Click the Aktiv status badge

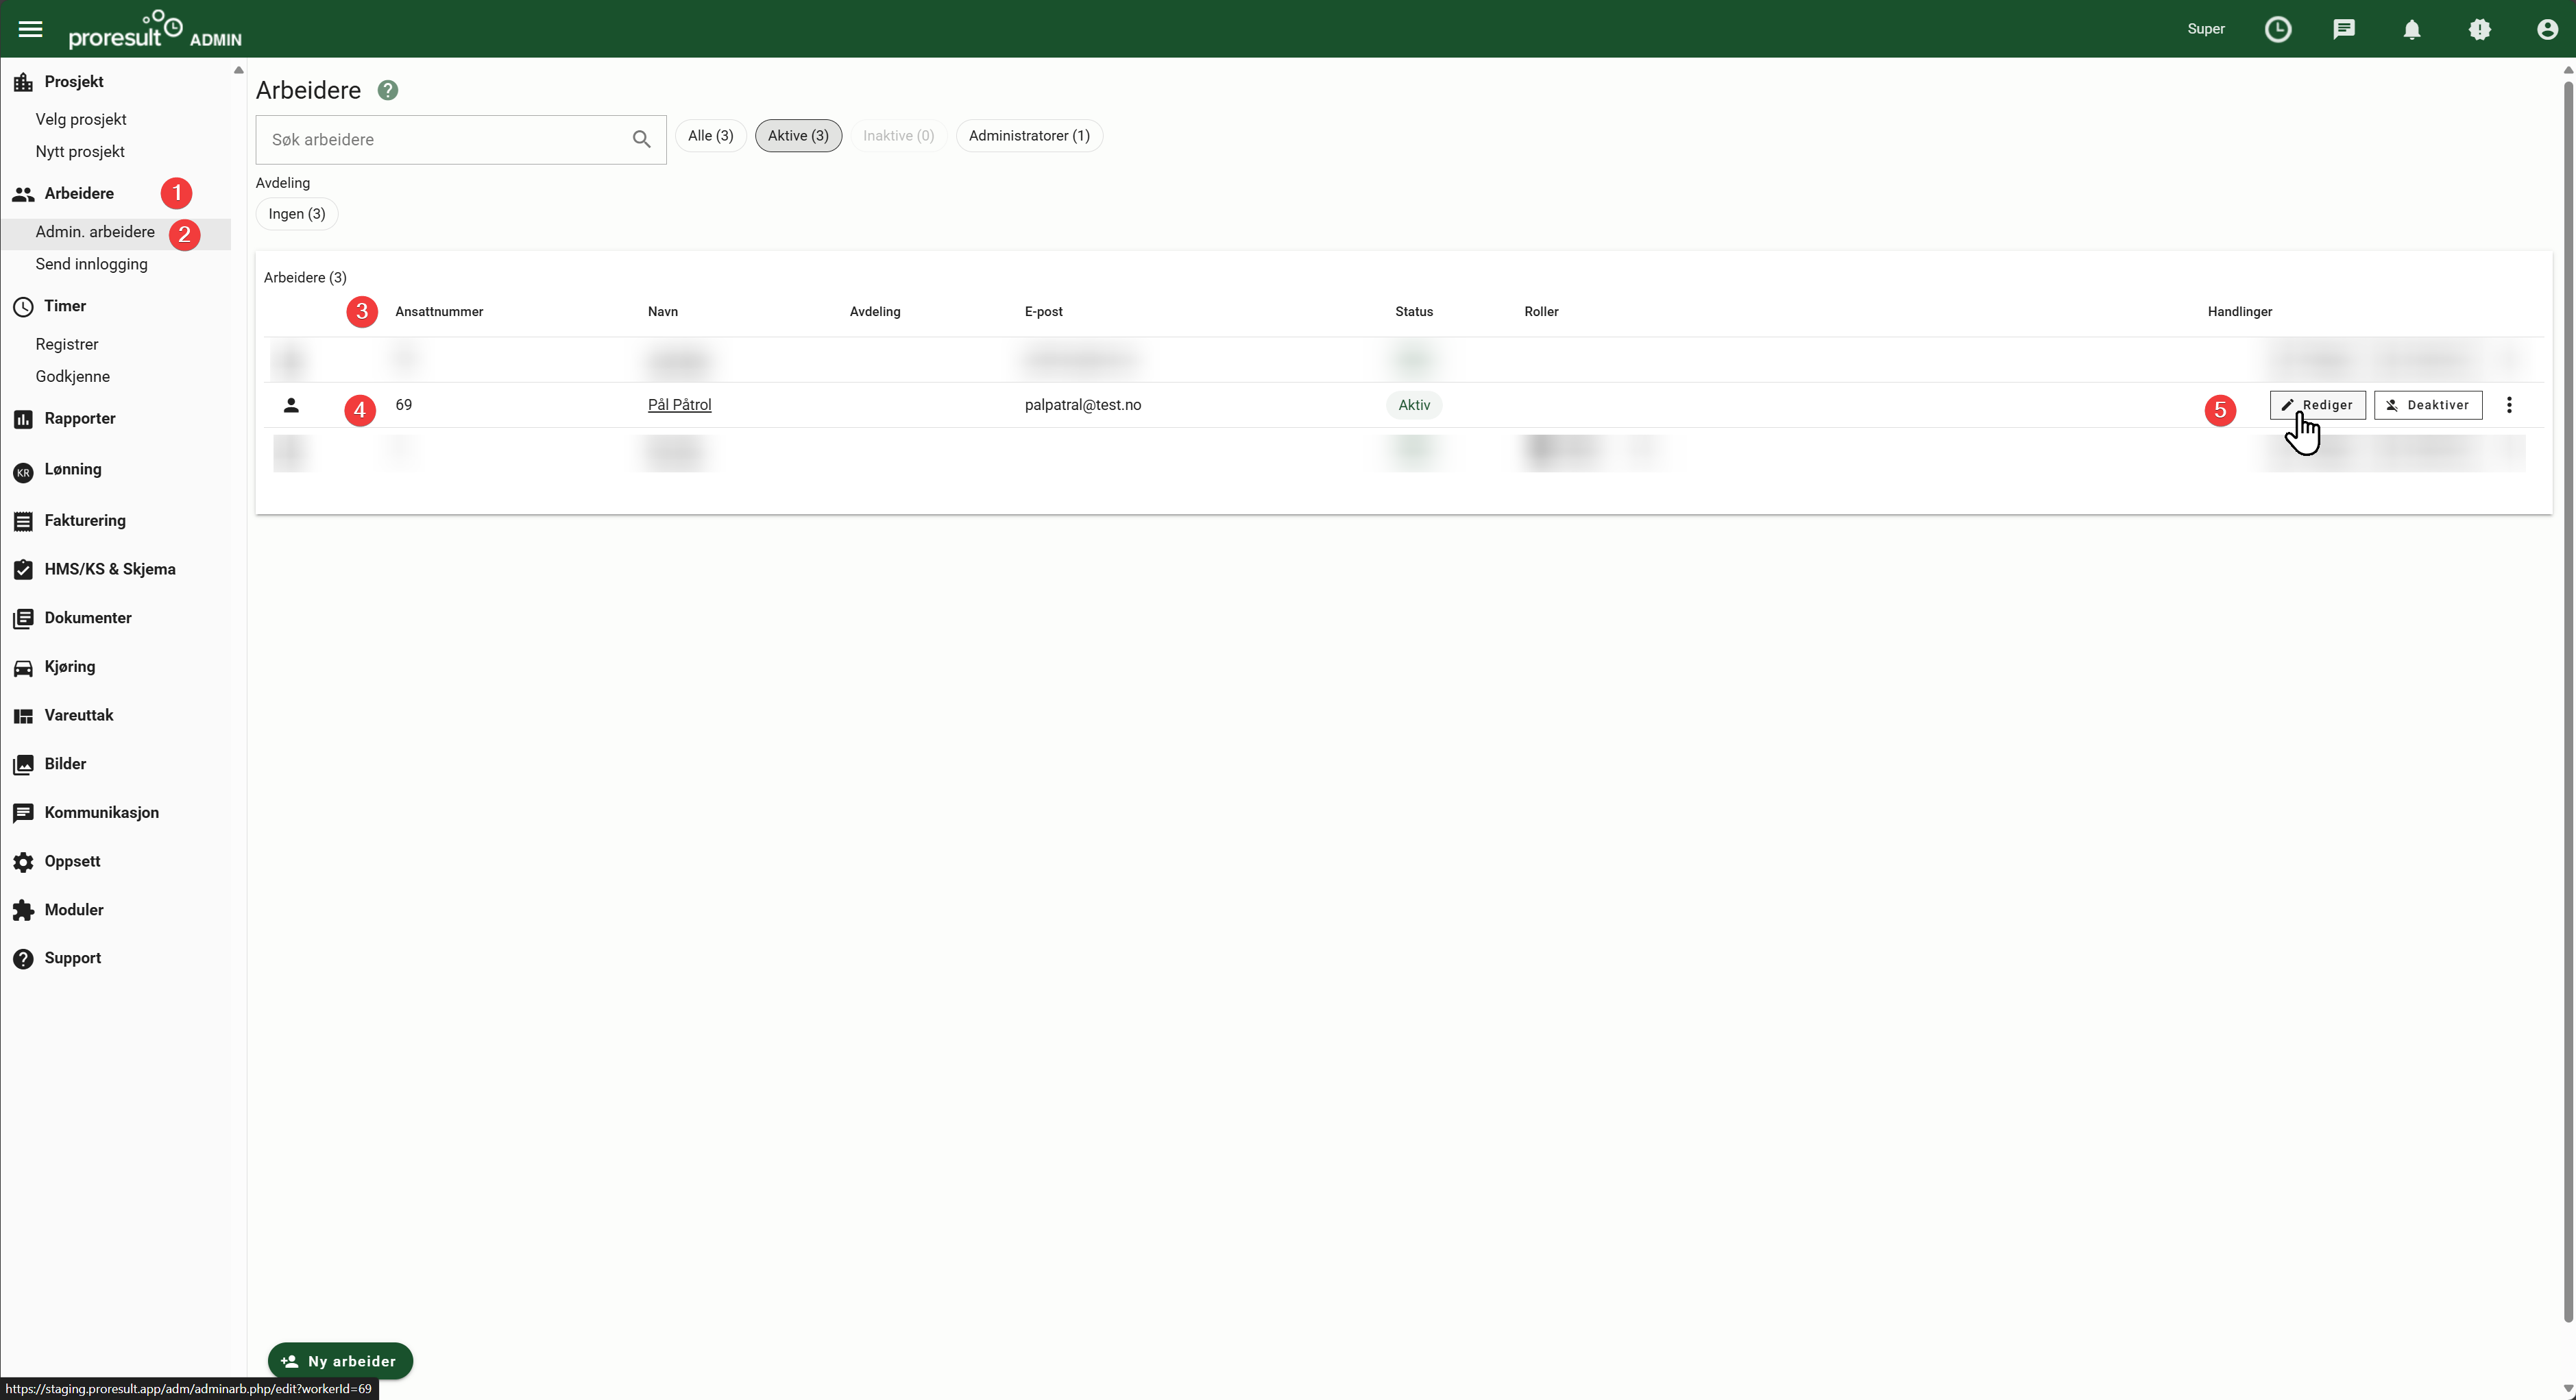1414,405
